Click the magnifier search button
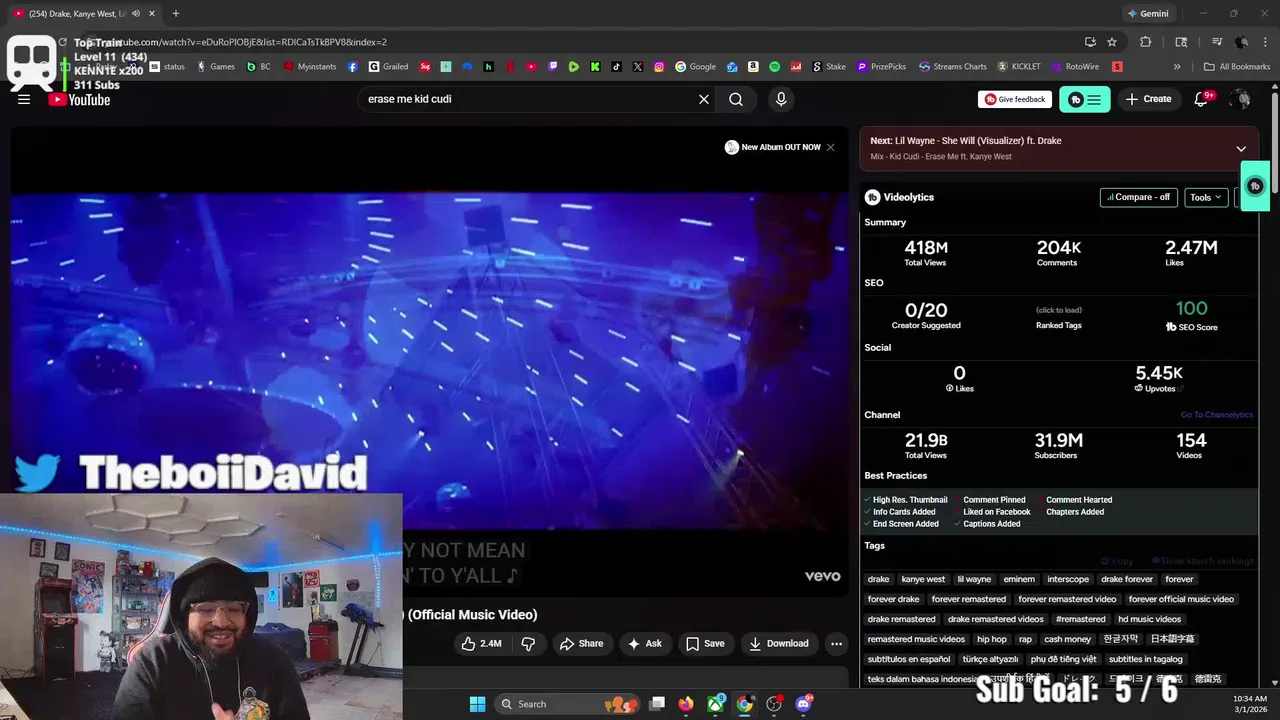 [736, 99]
